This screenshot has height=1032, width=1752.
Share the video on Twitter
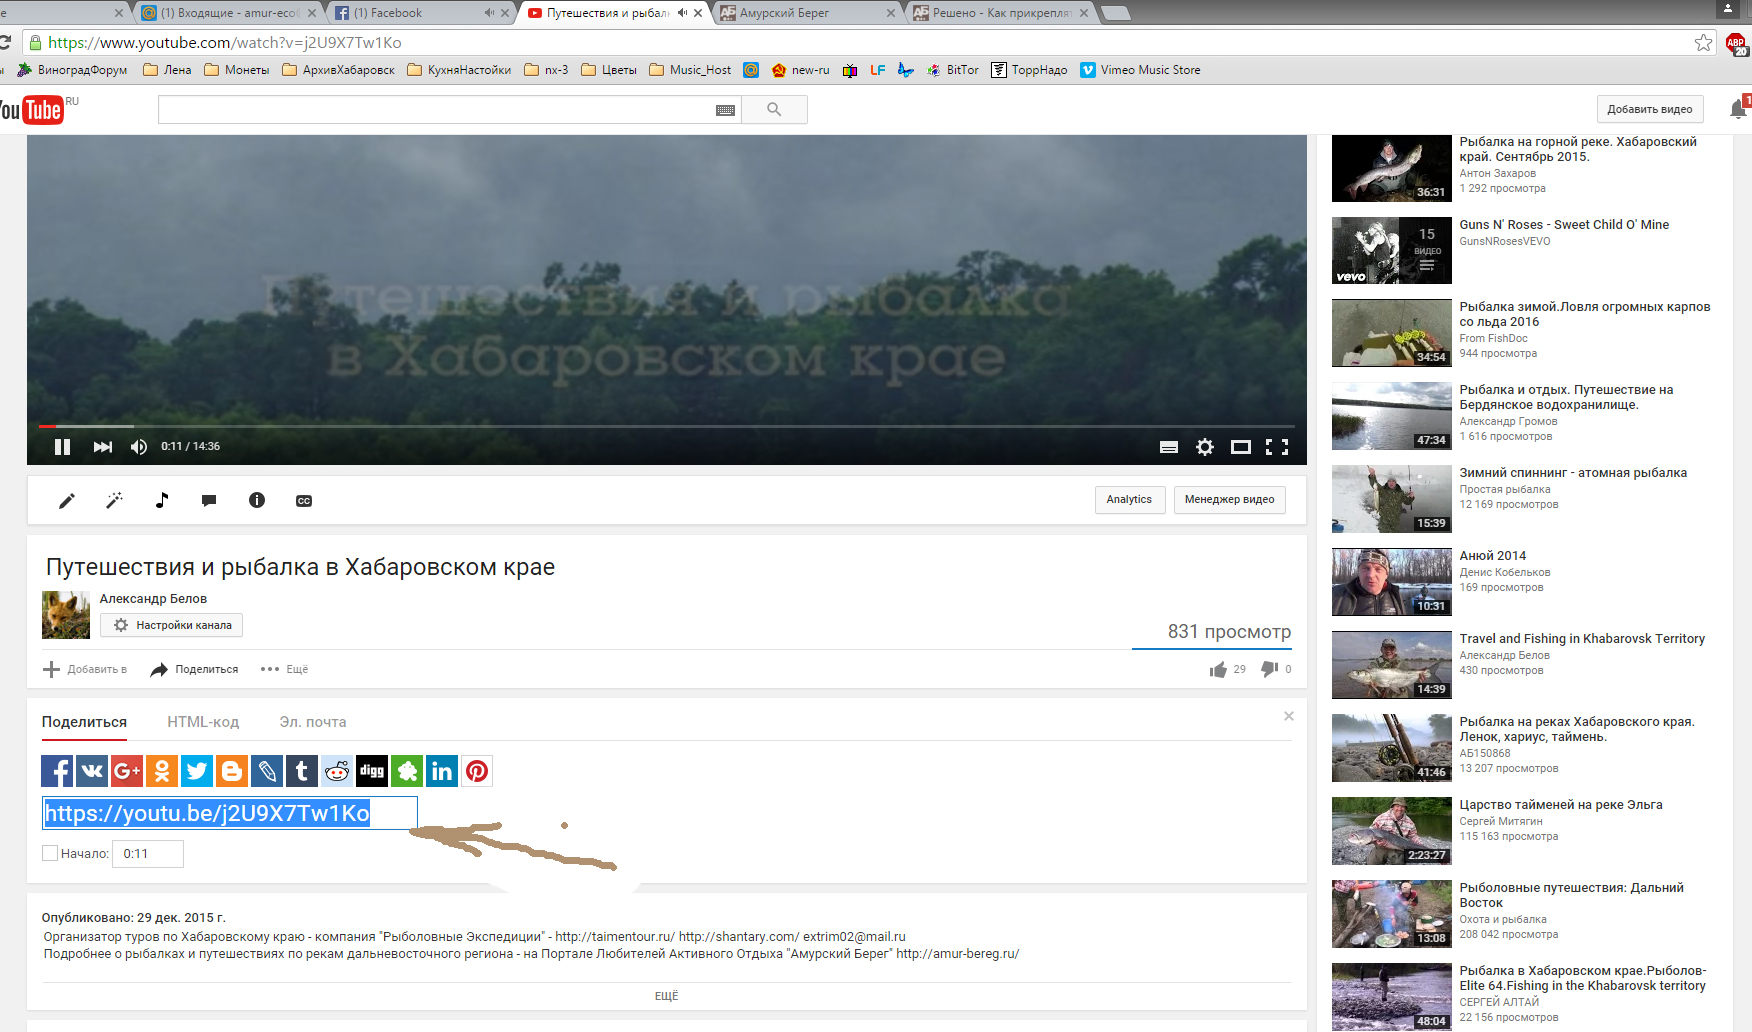click(x=197, y=771)
